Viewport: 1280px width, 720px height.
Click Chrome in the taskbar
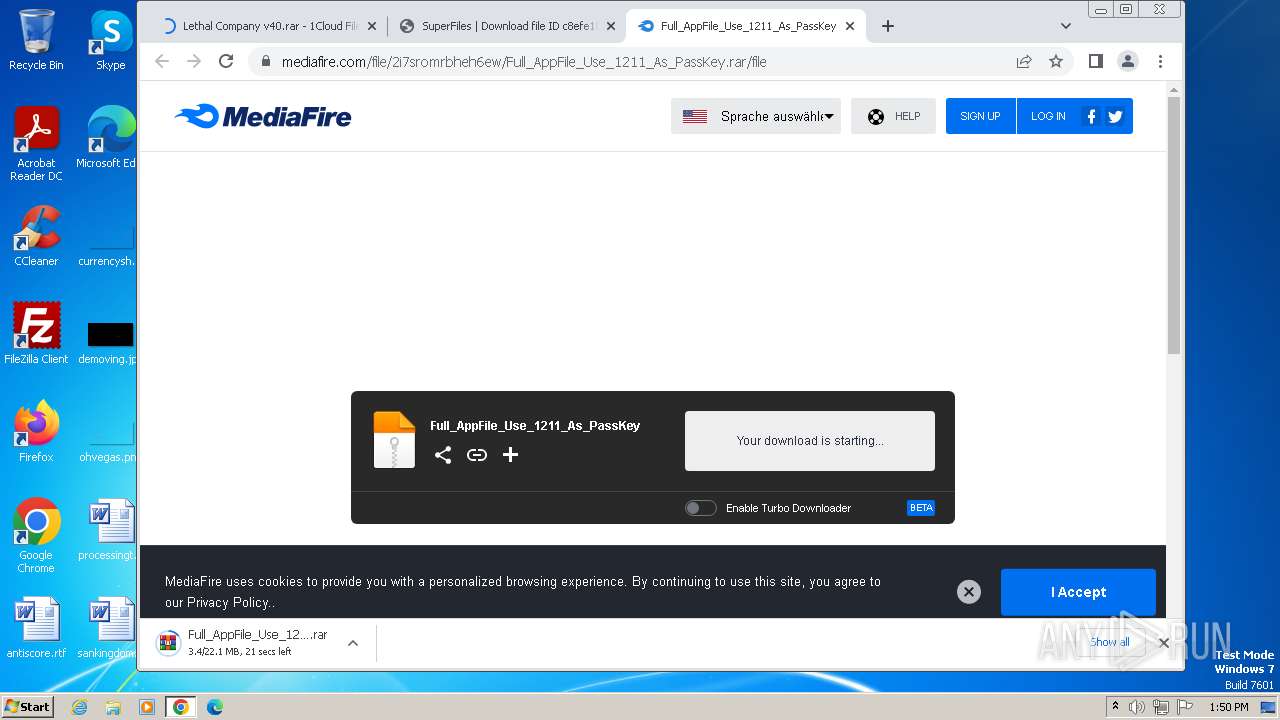(180, 706)
